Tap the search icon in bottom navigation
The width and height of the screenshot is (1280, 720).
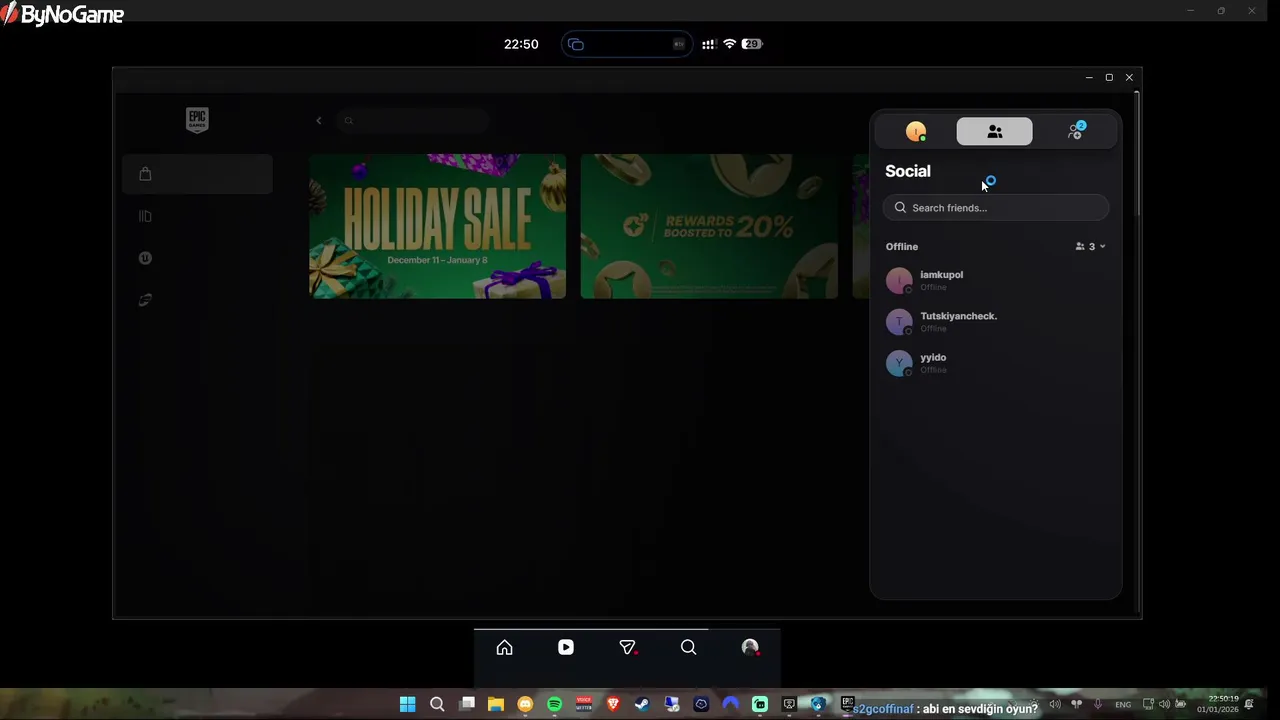pos(688,648)
